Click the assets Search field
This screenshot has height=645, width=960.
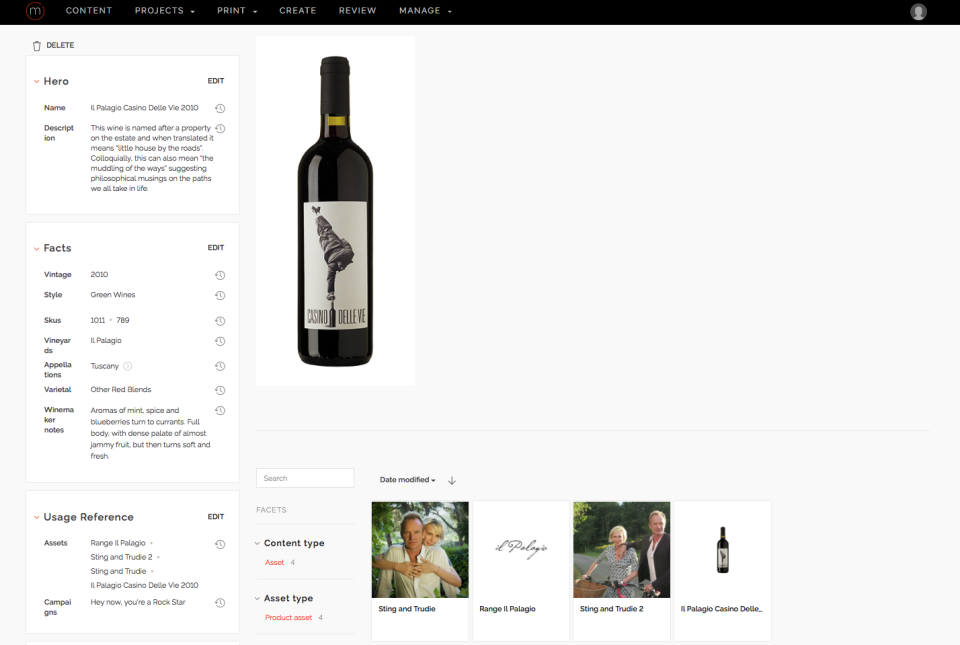(305, 478)
